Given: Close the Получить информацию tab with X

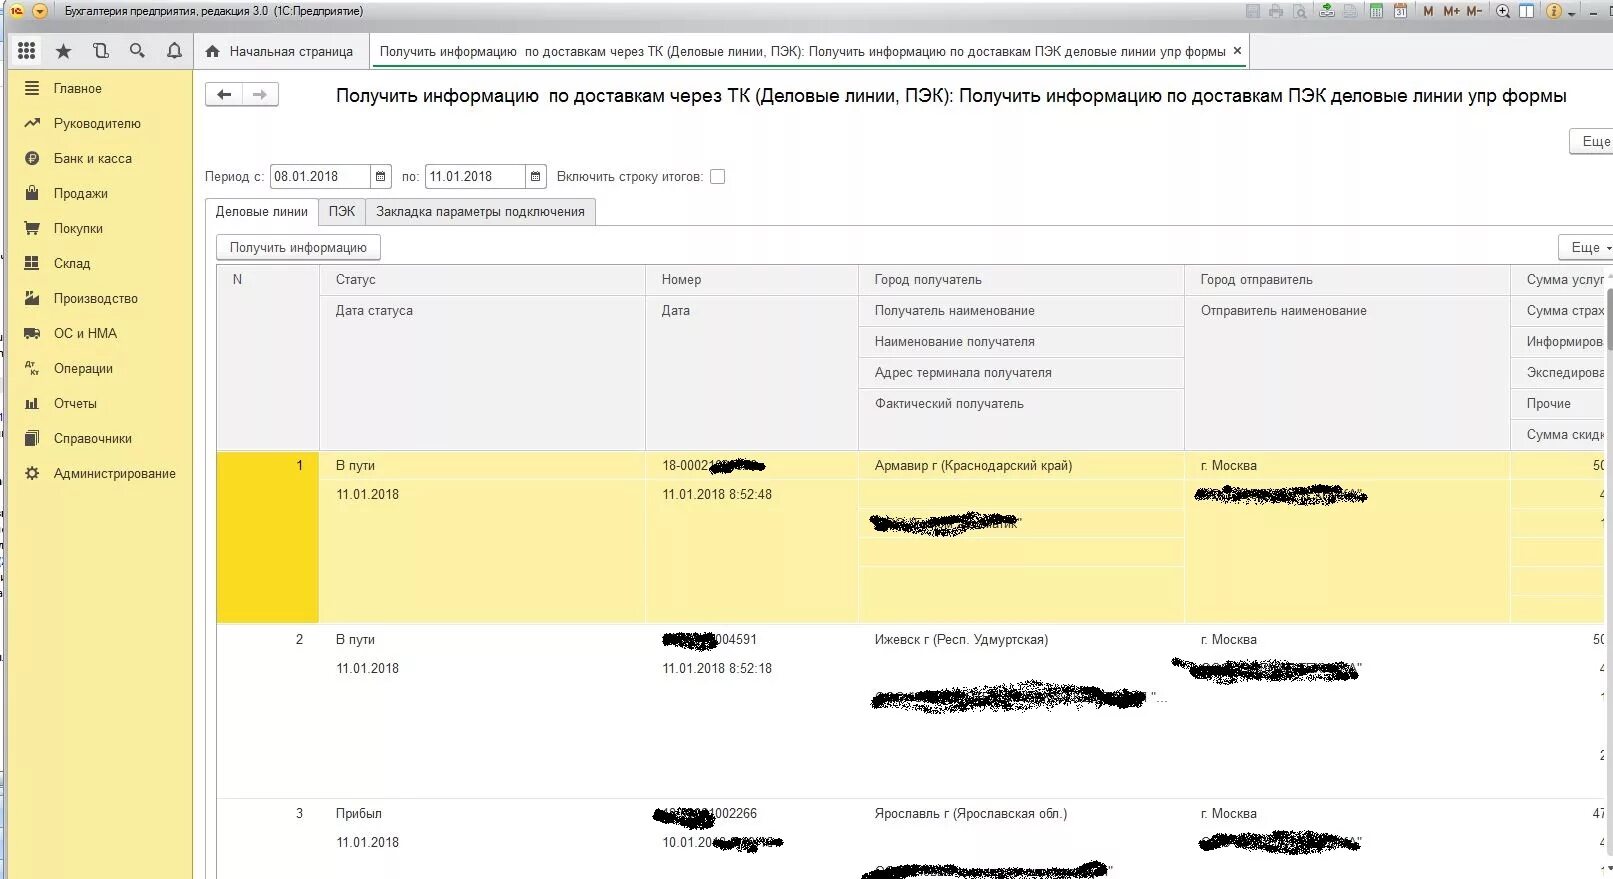Looking at the screenshot, I should [x=1237, y=51].
